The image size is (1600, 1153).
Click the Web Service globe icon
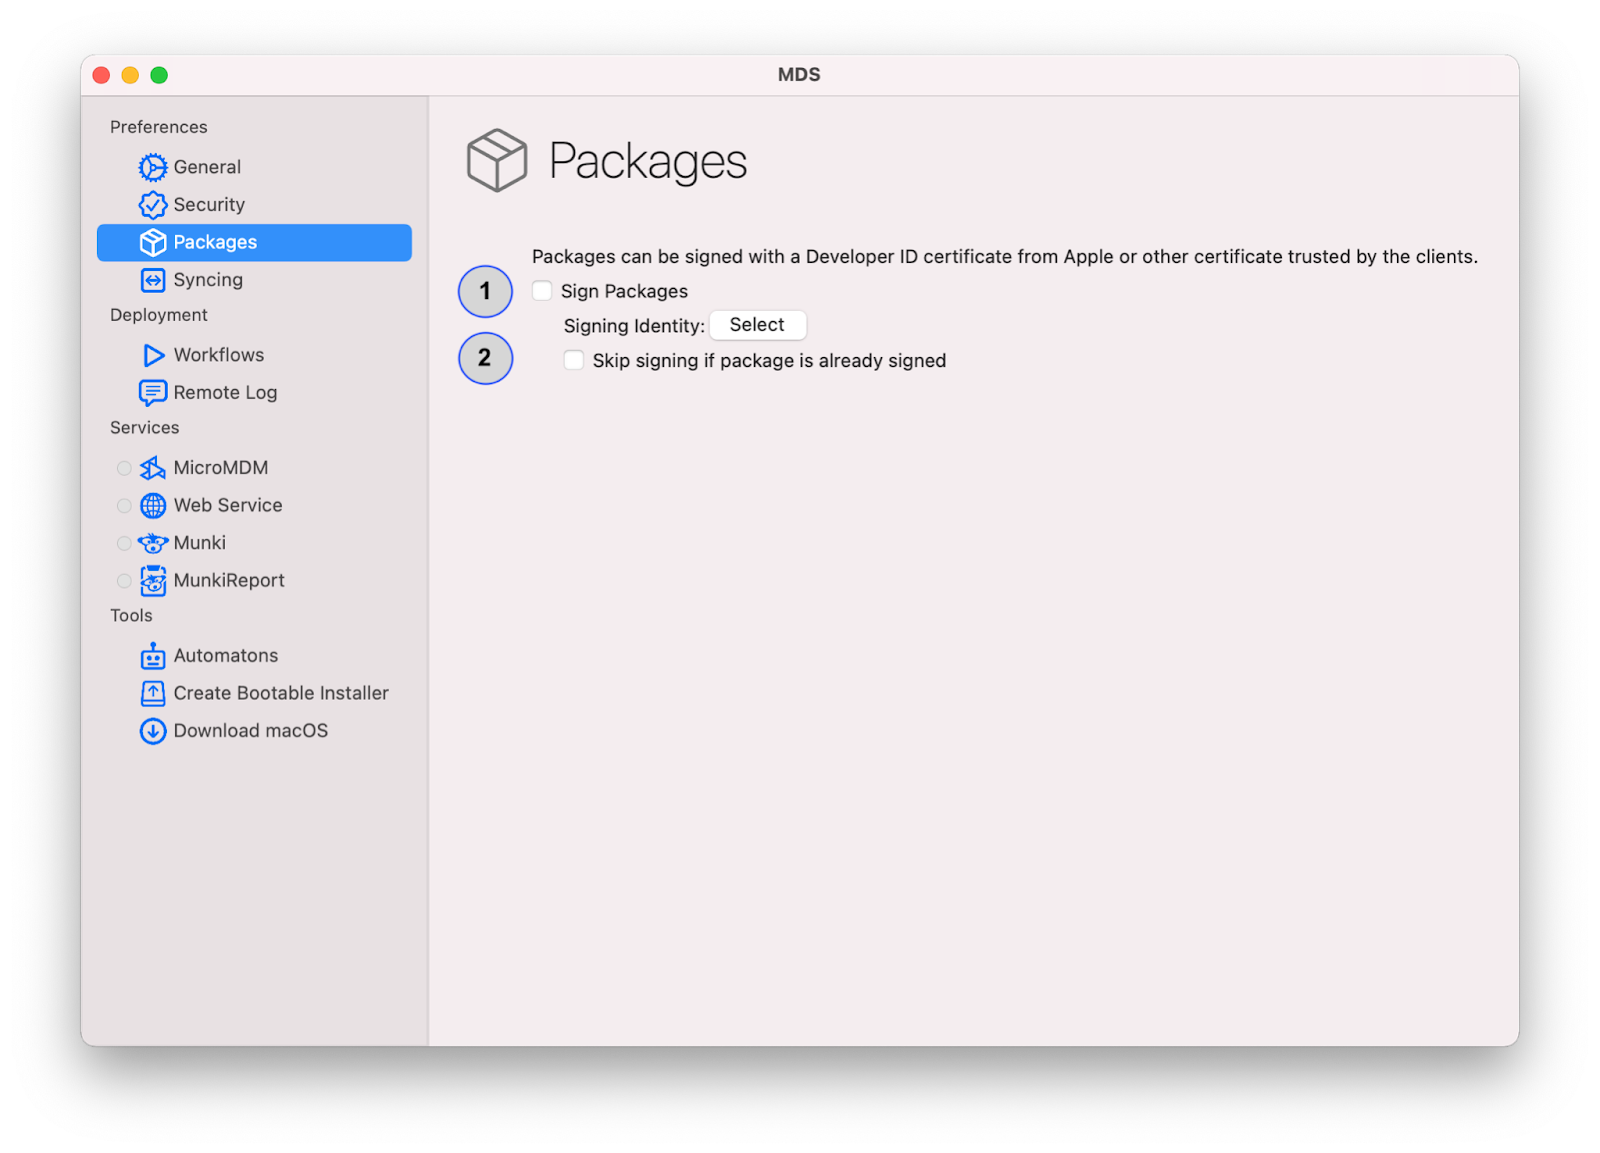(152, 506)
